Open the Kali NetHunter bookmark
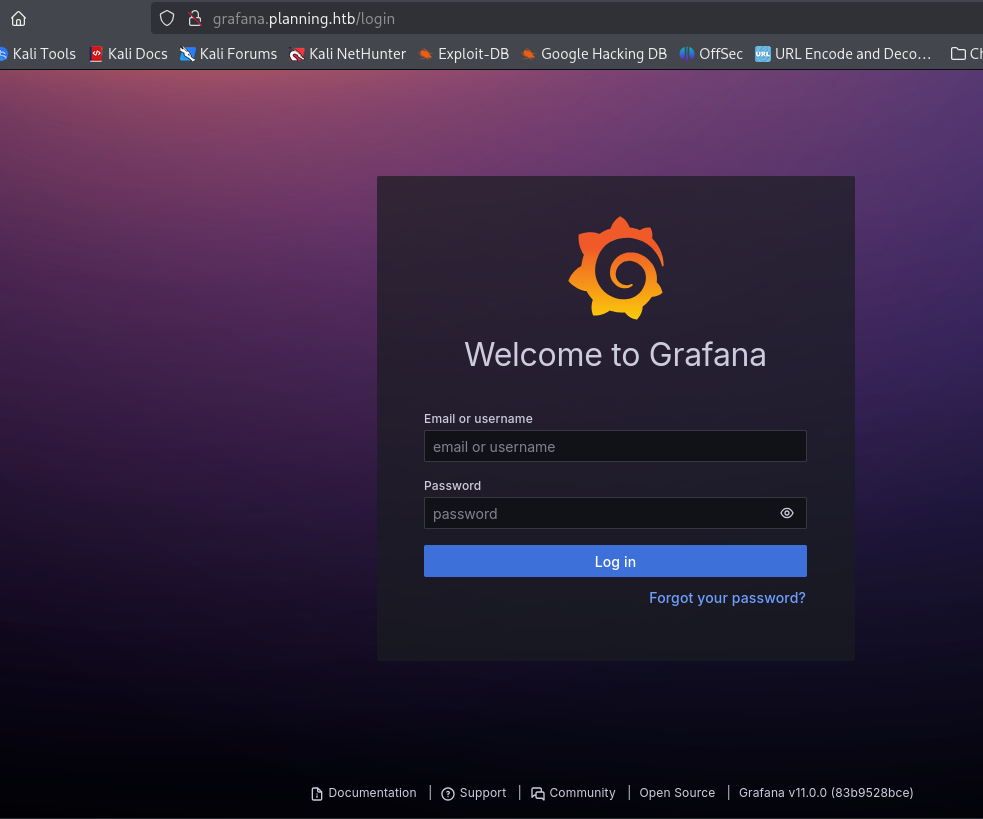This screenshot has width=983, height=819. click(x=347, y=54)
